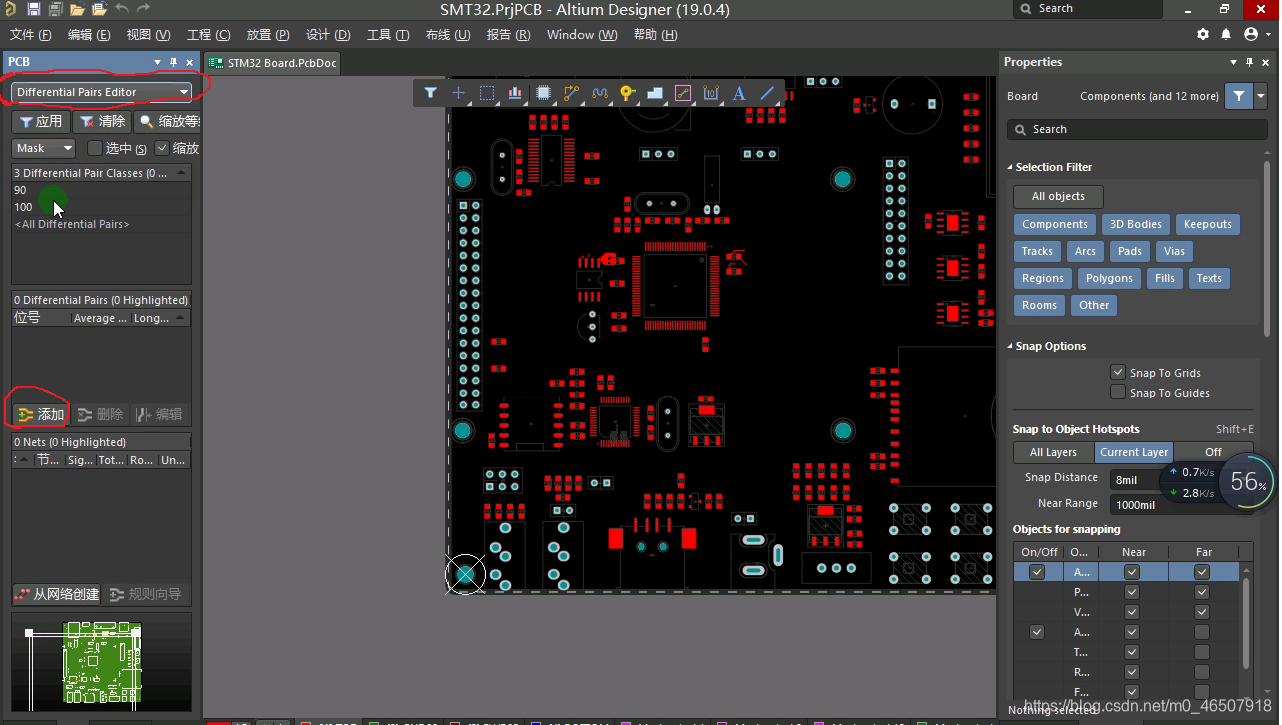1282x725 pixels.
Task: Open the 布线 (U) menu
Action: (x=448, y=35)
